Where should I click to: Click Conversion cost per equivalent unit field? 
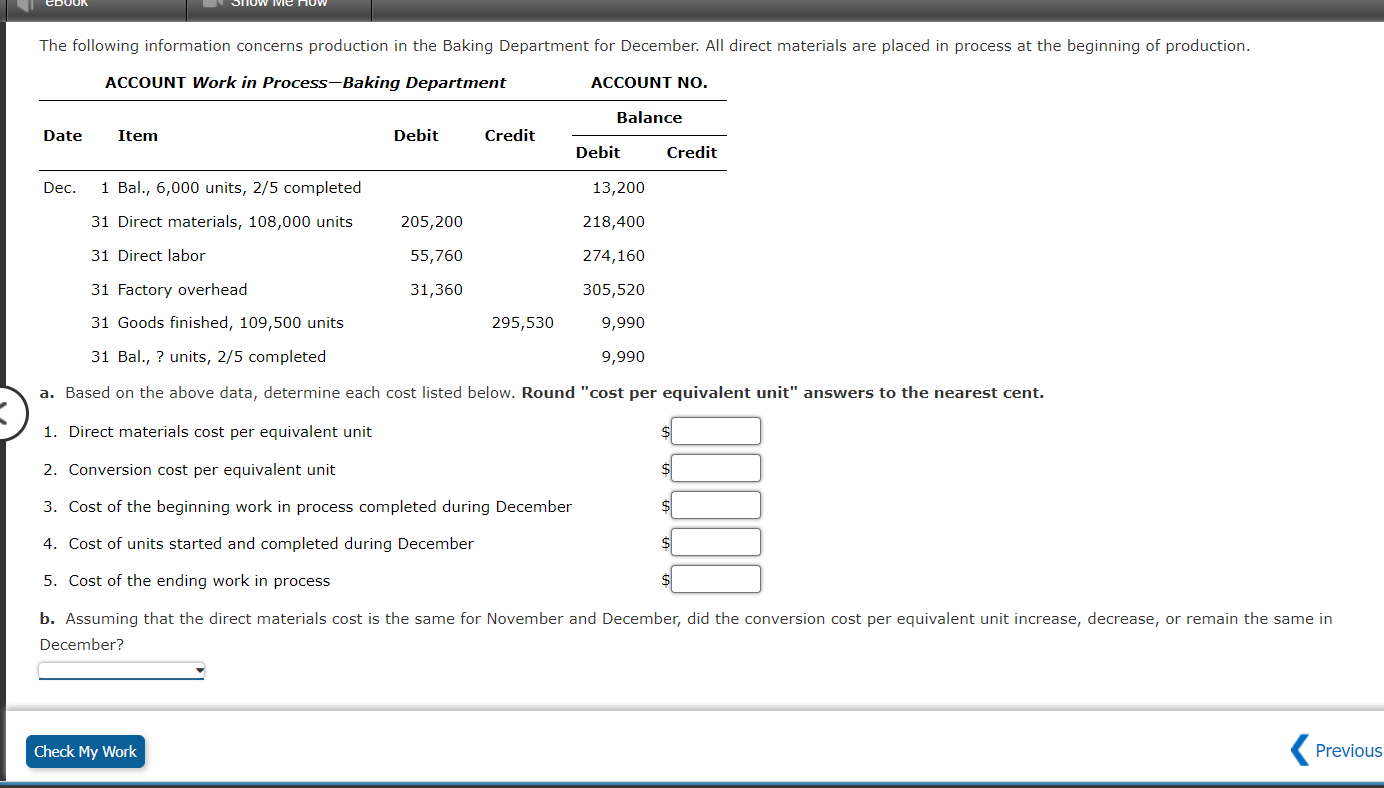716,468
